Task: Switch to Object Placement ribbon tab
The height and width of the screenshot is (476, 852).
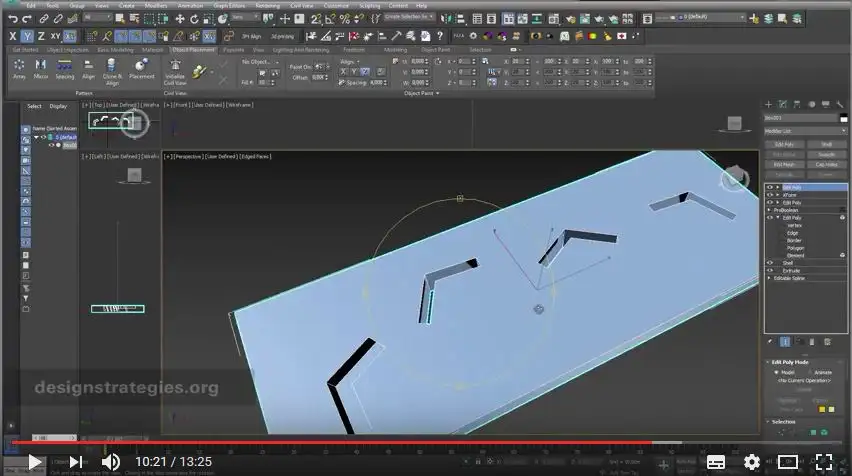Action: point(193,50)
